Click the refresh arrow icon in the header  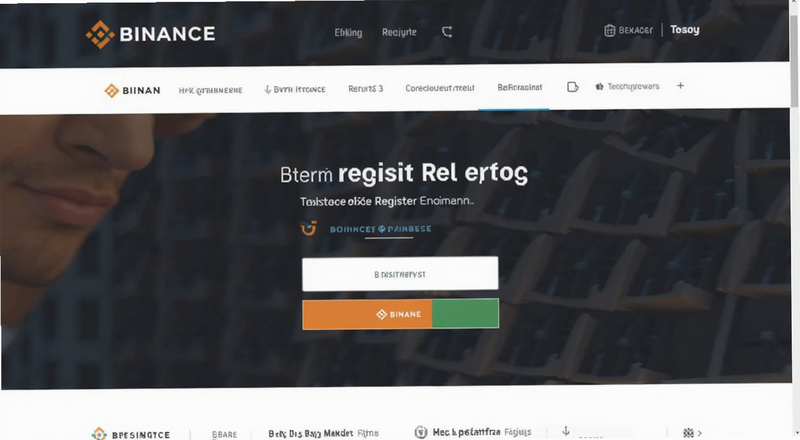pyautogui.click(x=447, y=32)
